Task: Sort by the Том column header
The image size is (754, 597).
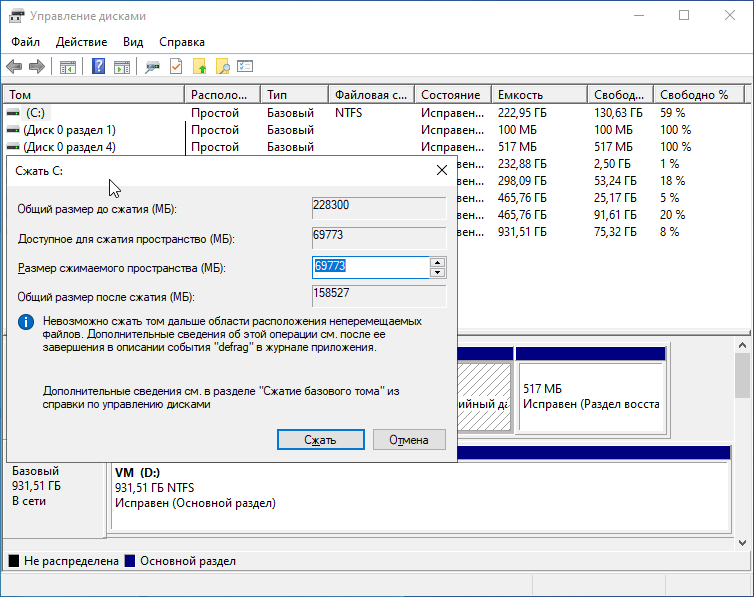Action: tap(94, 95)
